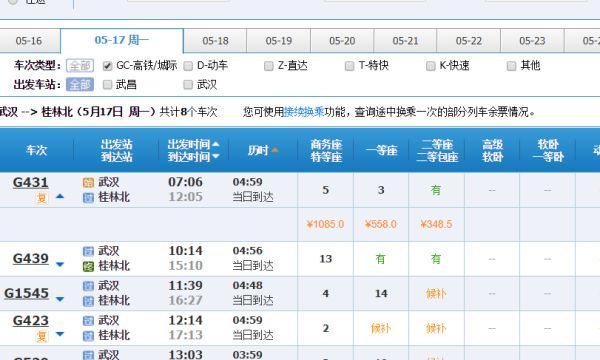This screenshot has height=360, width=600.
Task: Click the 复 badge under G431
Action: 42,198
